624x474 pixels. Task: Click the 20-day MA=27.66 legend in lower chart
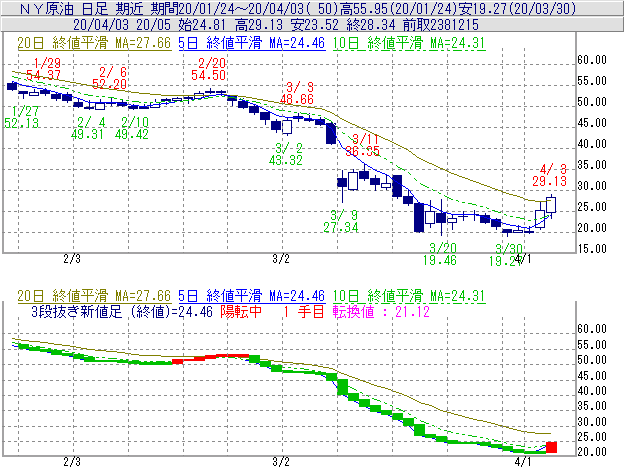(94, 296)
